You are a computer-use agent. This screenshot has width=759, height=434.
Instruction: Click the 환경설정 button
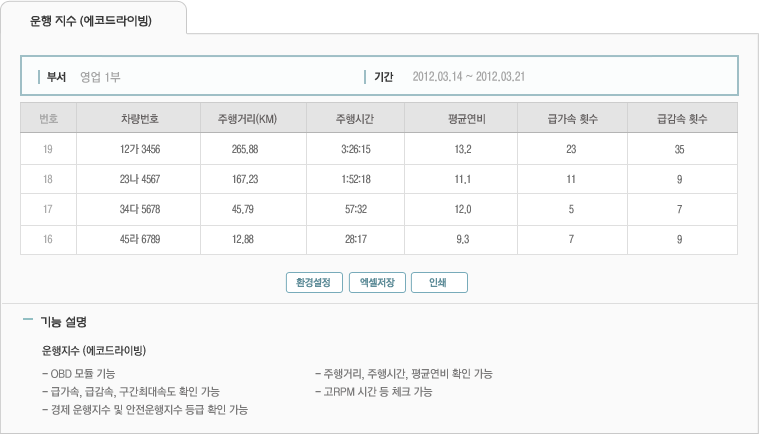315,282
